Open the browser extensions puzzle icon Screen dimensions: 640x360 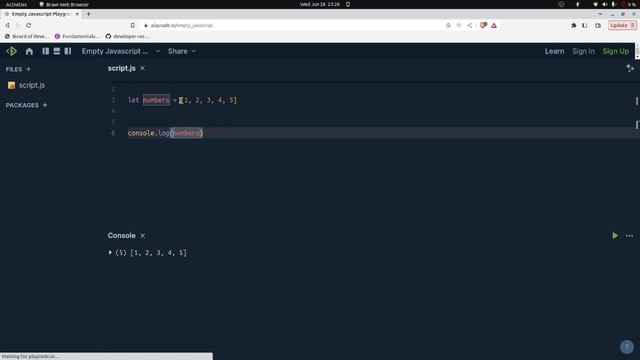click(x=573, y=25)
